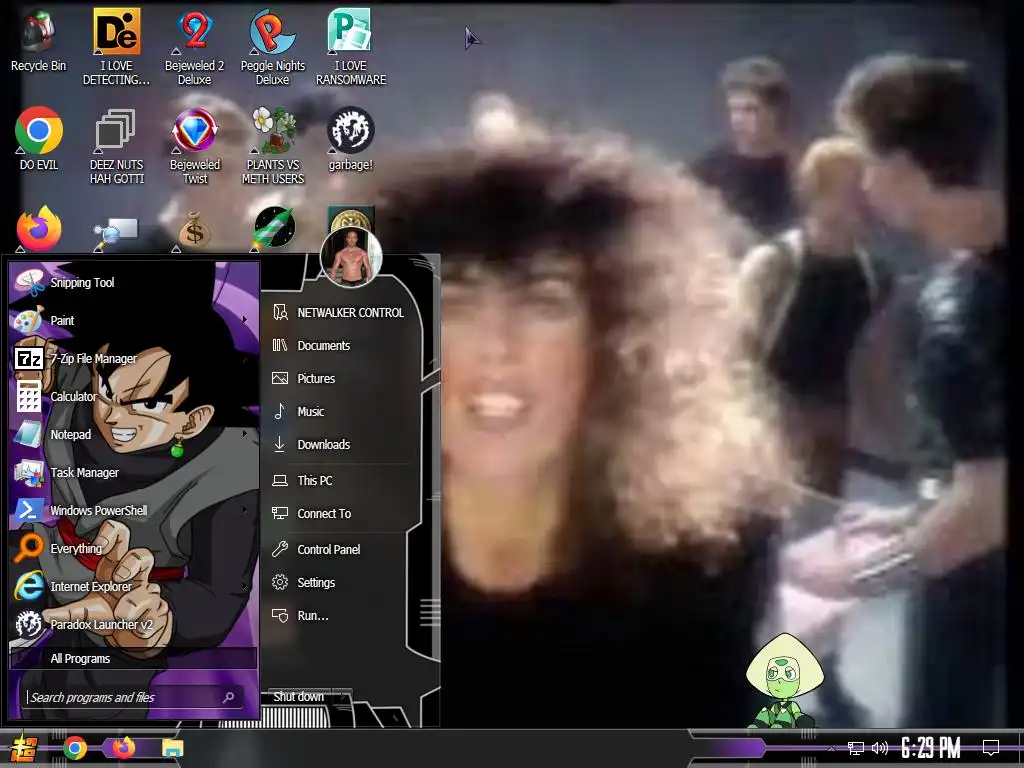Image resolution: width=1024 pixels, height=768 pixels.
Task: Click the money bag desktop icon
Action: tap(194, 230)
